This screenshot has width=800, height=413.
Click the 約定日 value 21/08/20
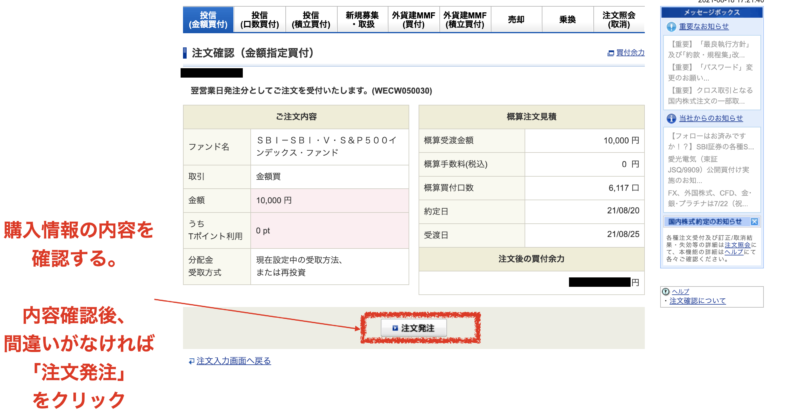[623, 210]
